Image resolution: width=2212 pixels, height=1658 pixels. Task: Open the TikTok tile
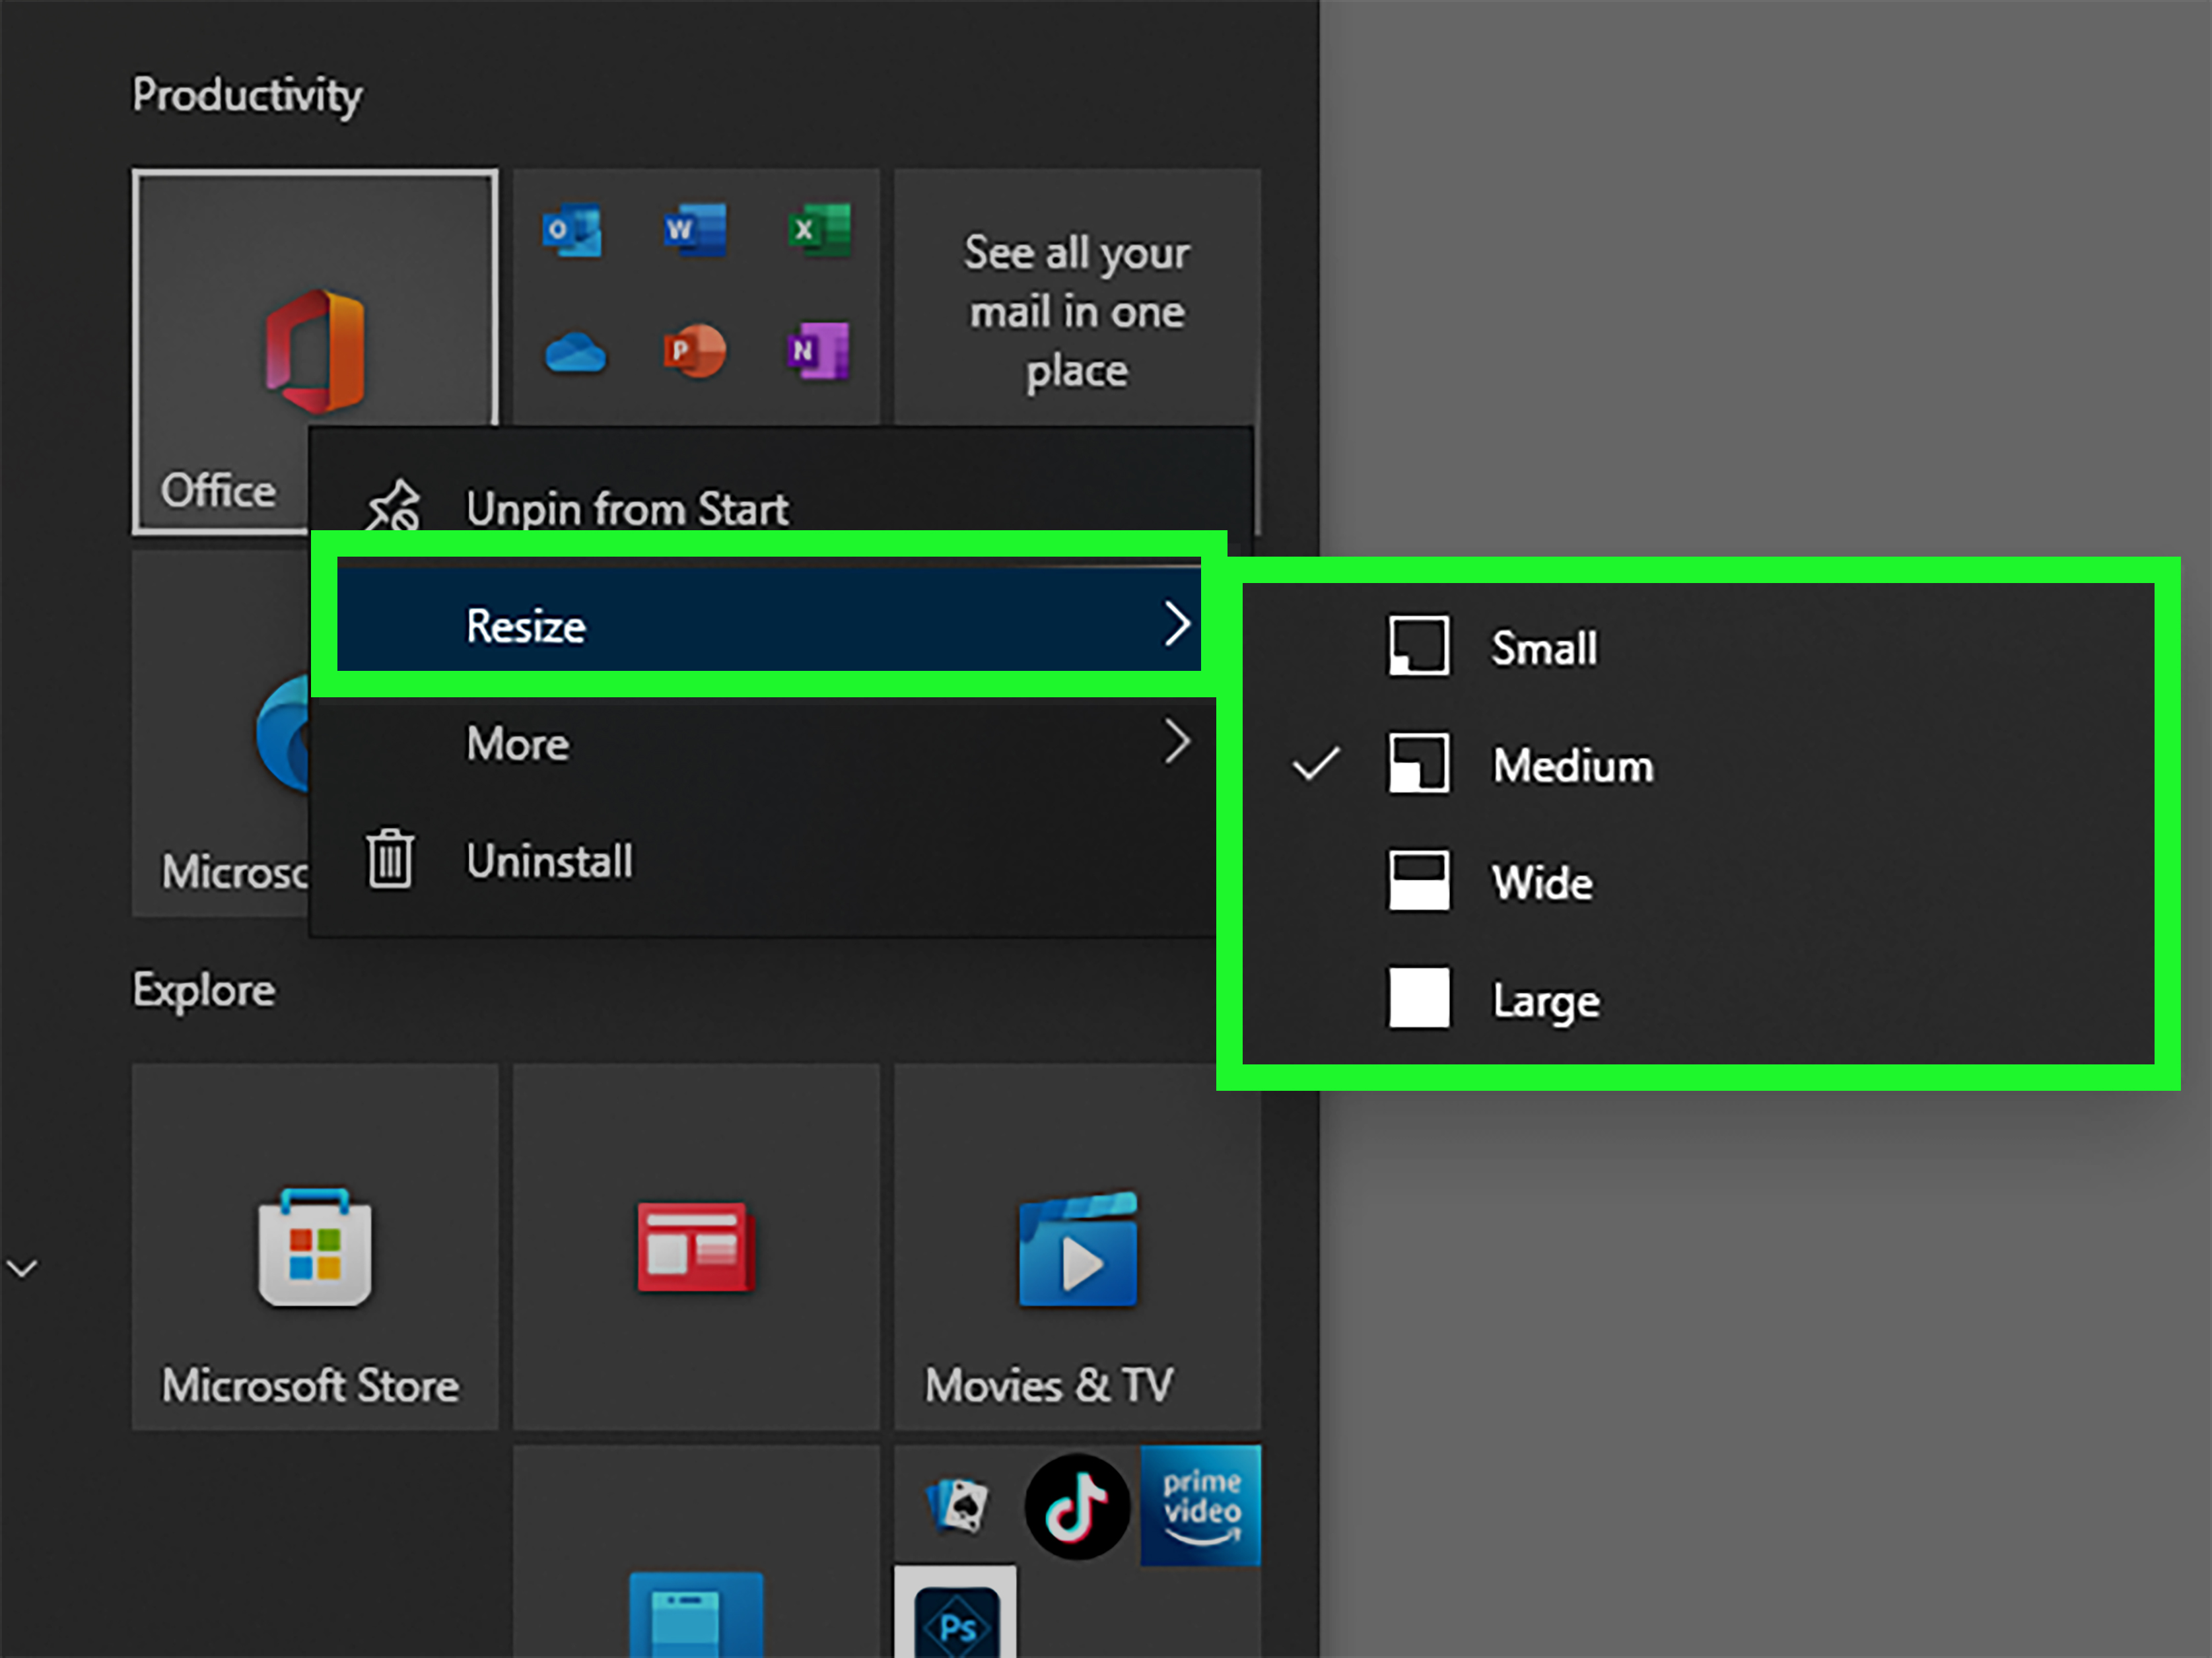click(1077, 1506)
